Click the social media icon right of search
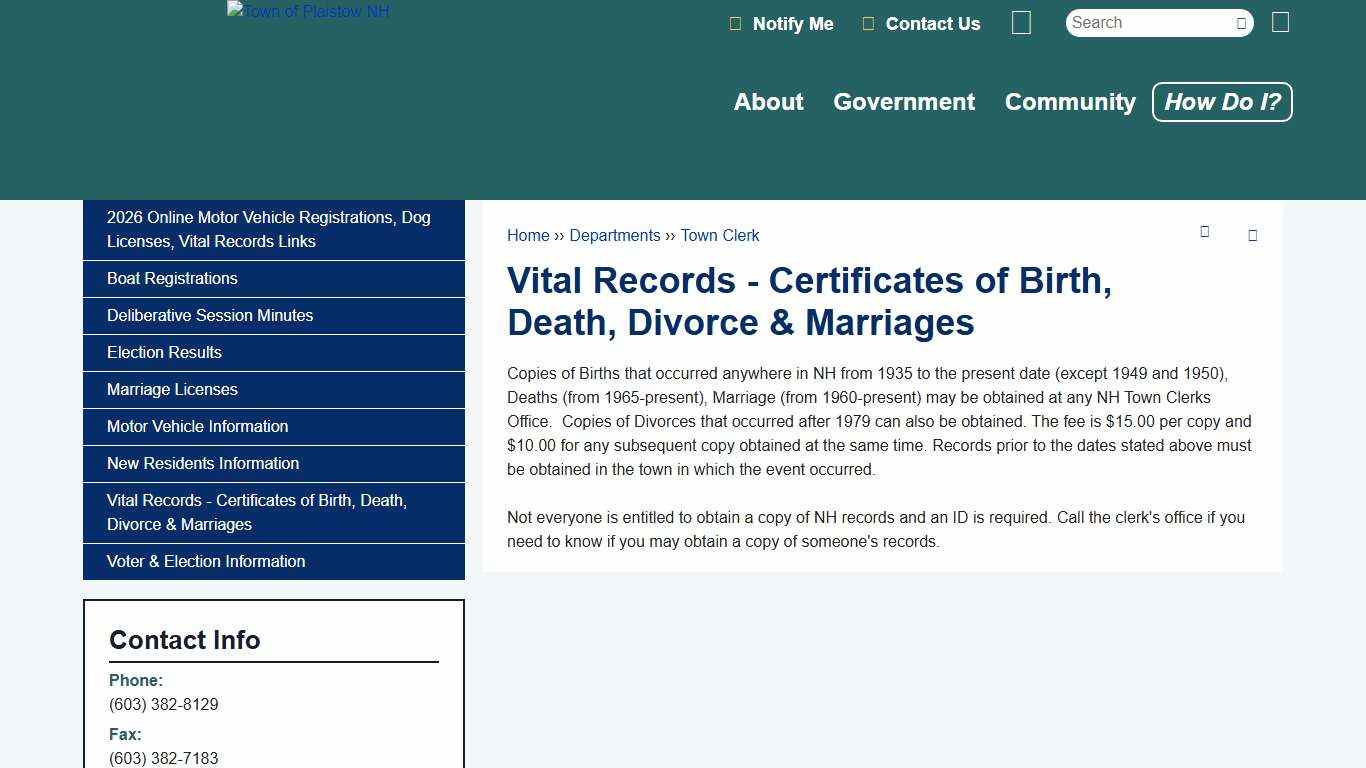The image size is (1366, 768). coord(1280,21)
